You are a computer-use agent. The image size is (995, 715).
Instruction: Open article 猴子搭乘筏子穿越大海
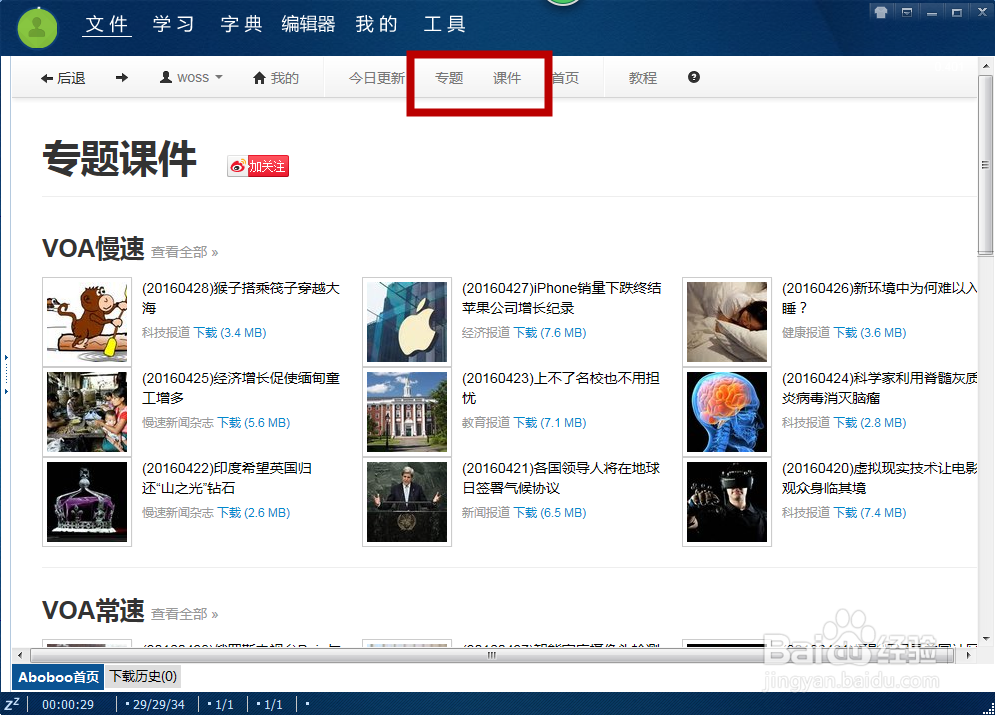pos(241,298)
